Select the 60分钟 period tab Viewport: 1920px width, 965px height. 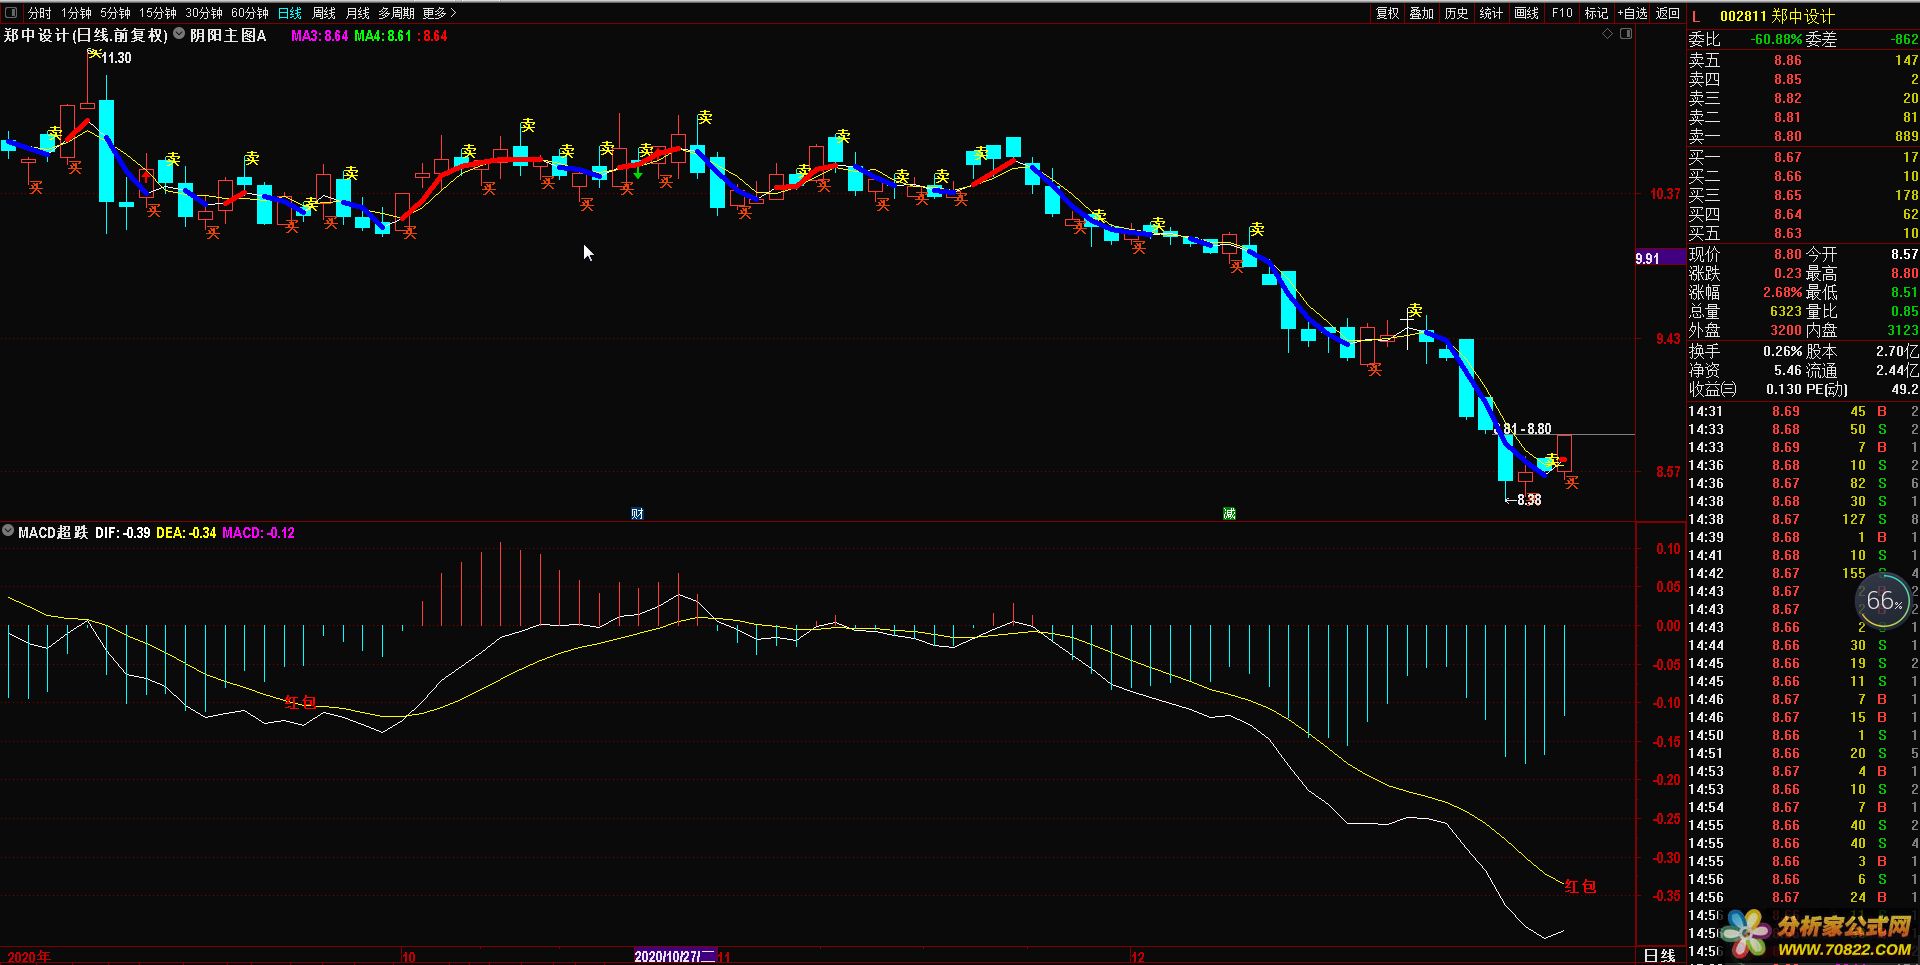(x=250, y=13)
